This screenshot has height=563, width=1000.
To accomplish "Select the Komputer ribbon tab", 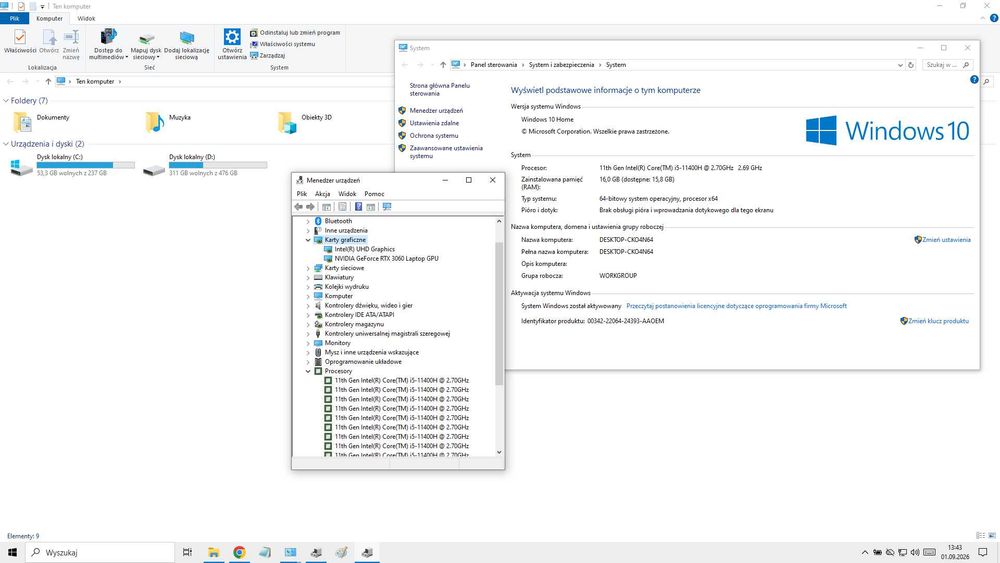I will (50, 18).
